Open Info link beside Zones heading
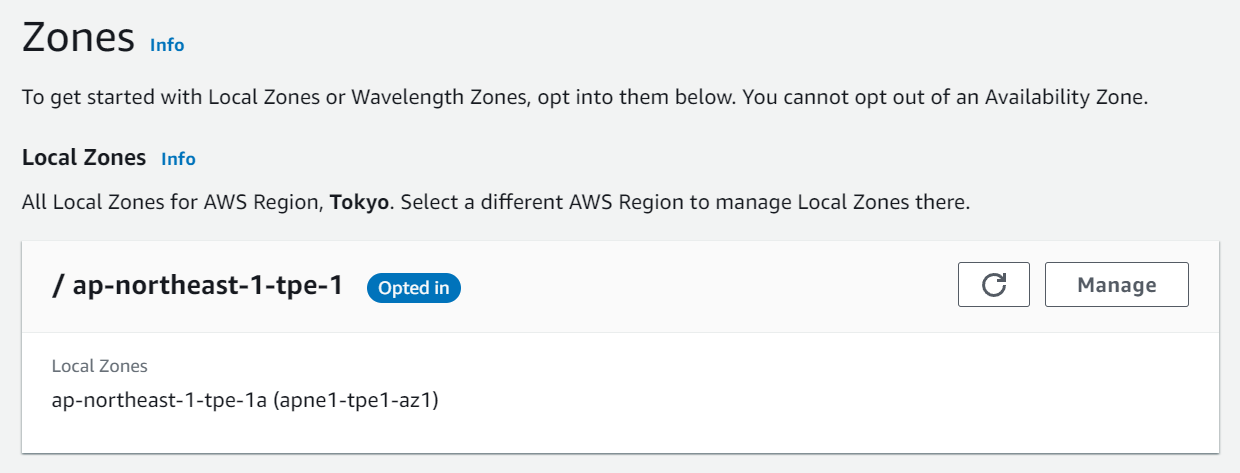 coord(167,45)
